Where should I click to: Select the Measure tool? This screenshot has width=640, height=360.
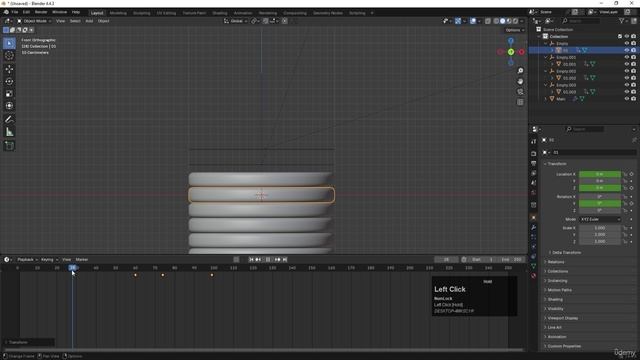coord(9,132)
